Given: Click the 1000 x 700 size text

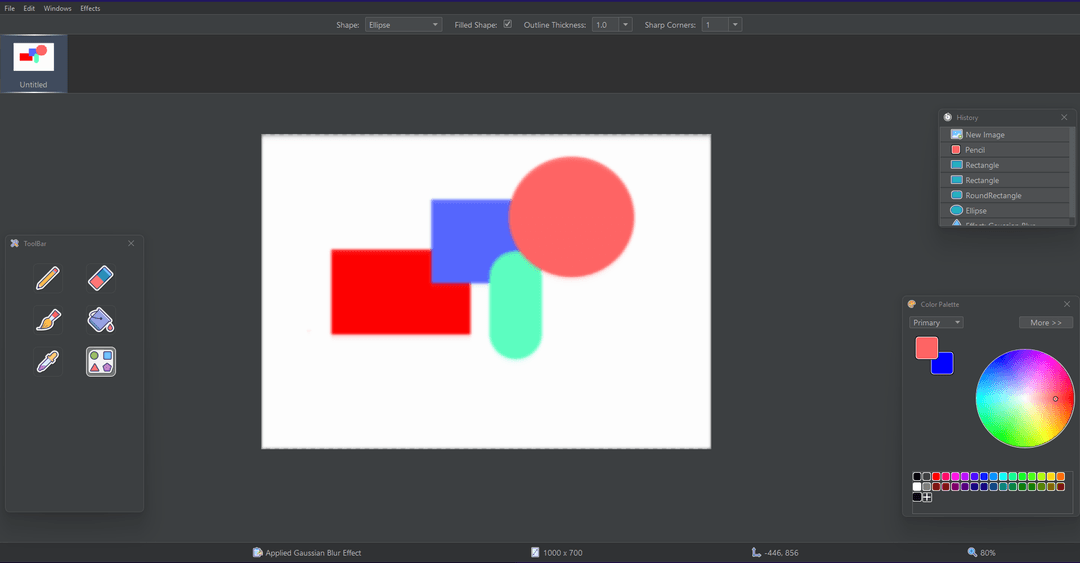Looking at the screenshot, I should [x=563, y=553].
